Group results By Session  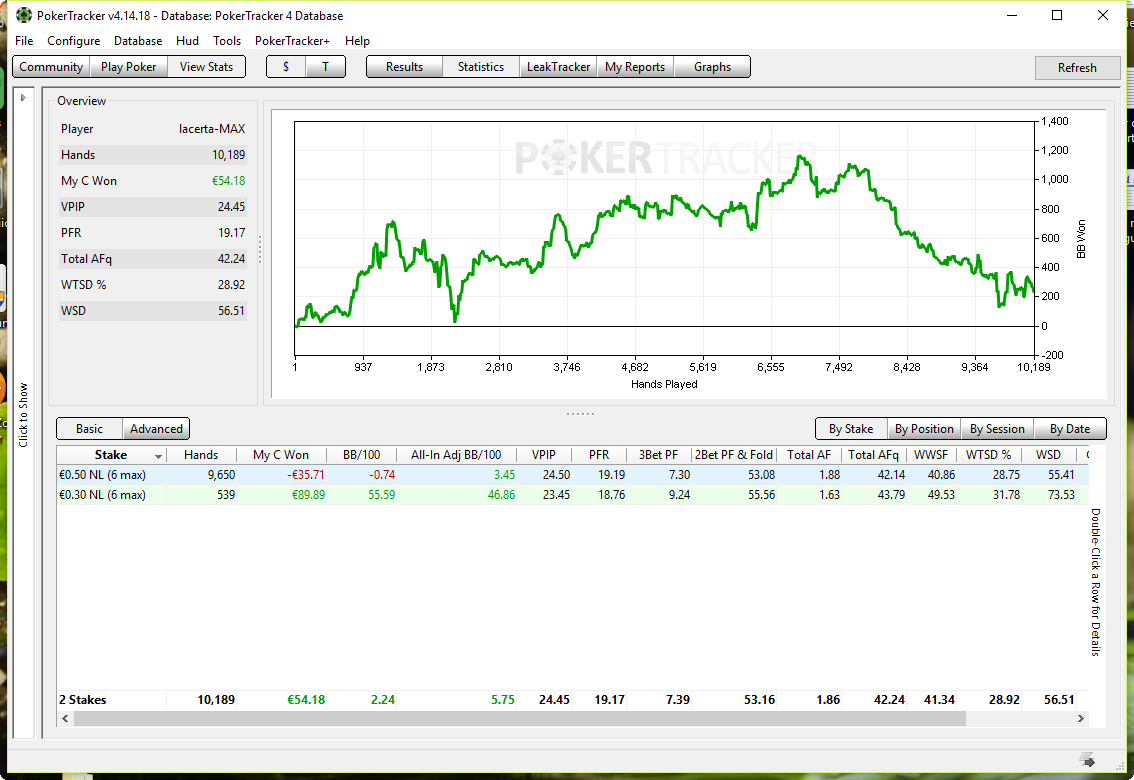[997, 429]
